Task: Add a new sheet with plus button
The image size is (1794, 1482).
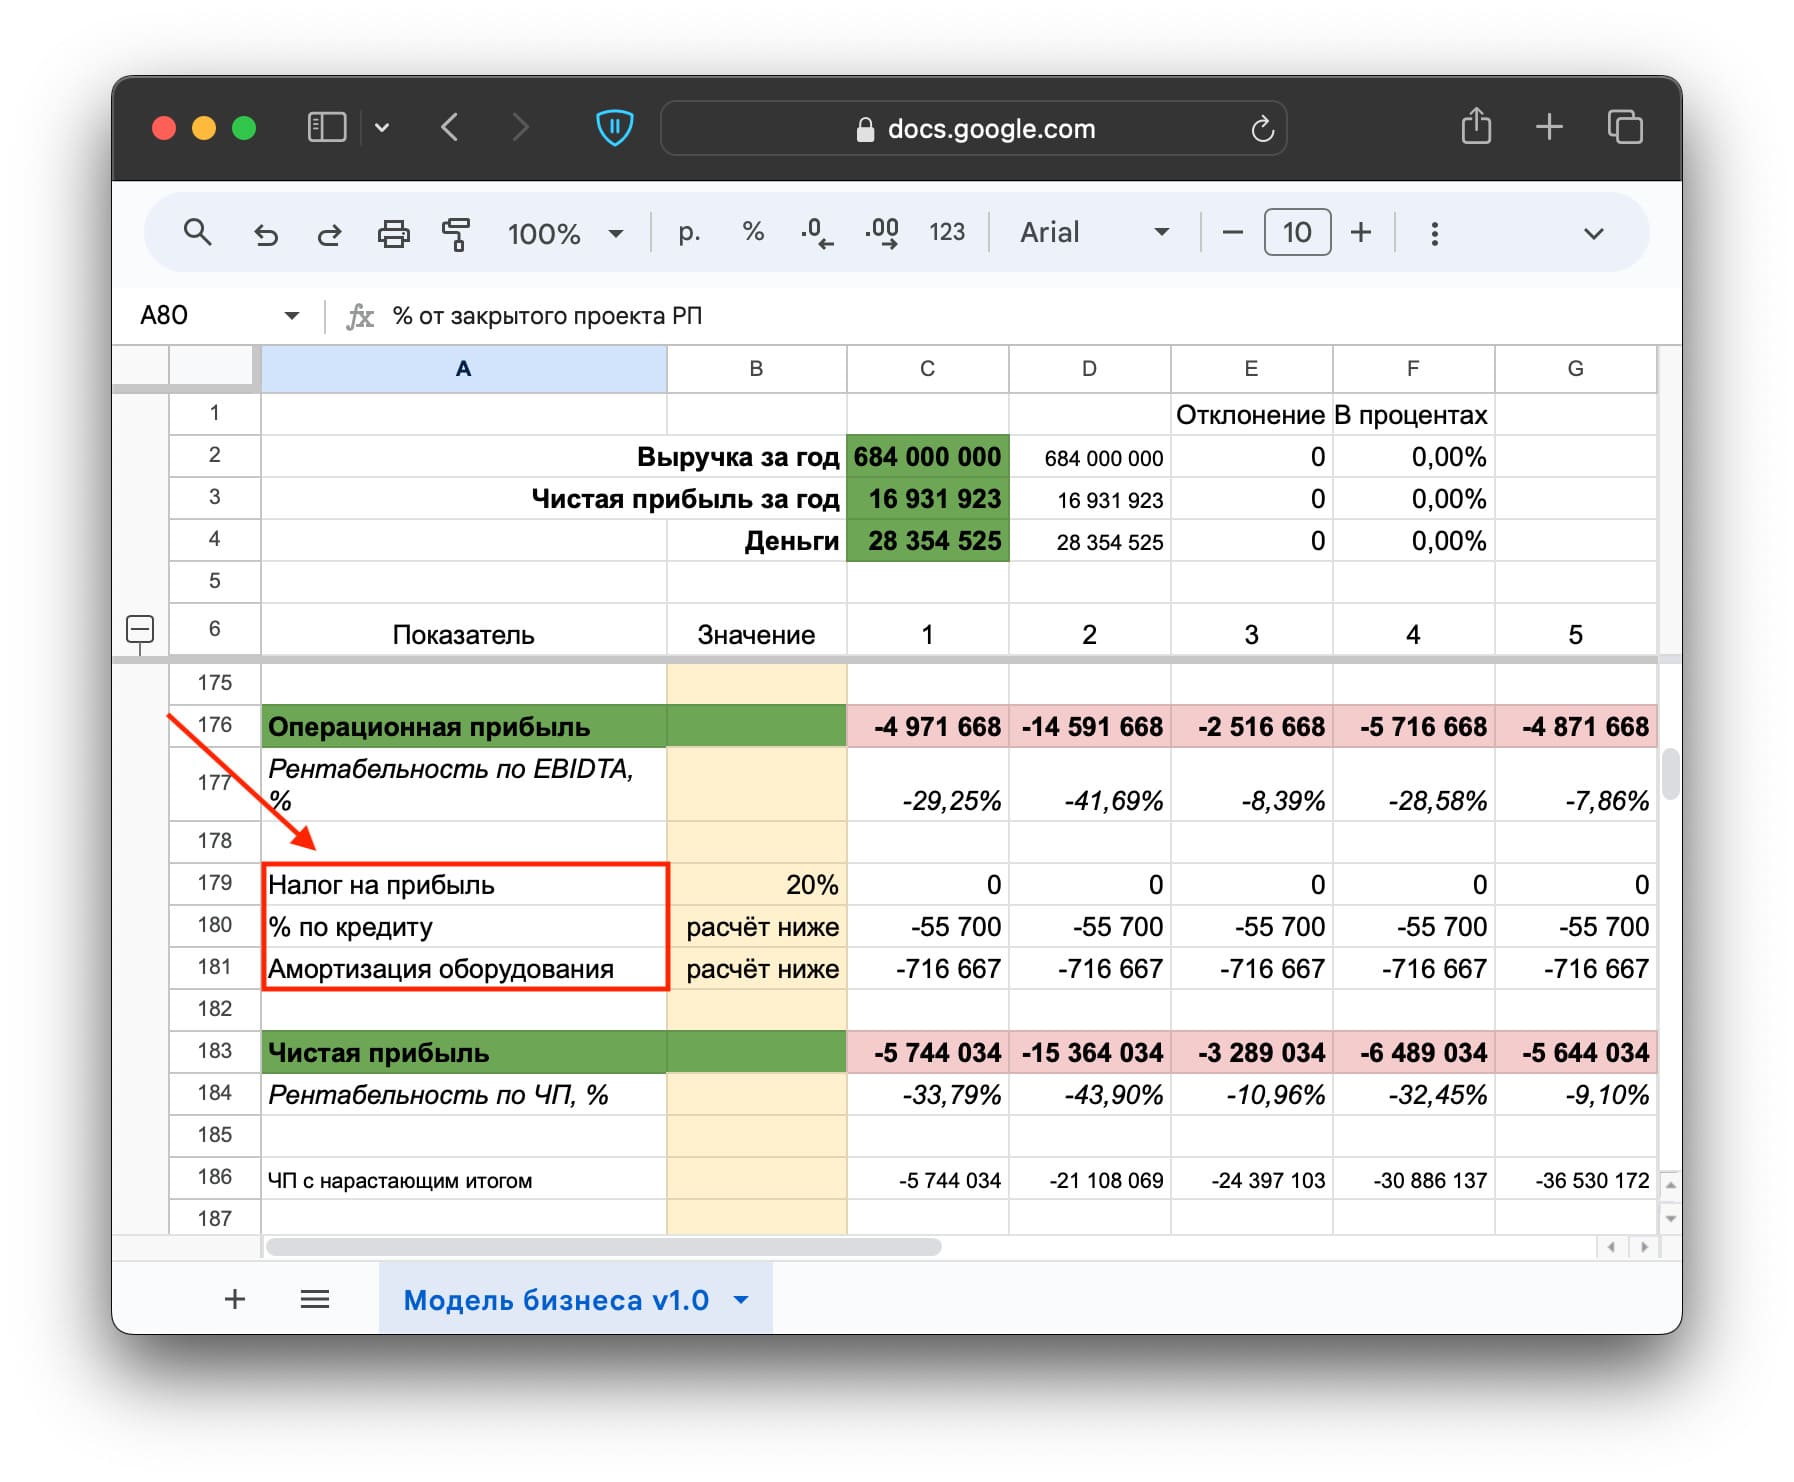Action: pos(235,1299)
